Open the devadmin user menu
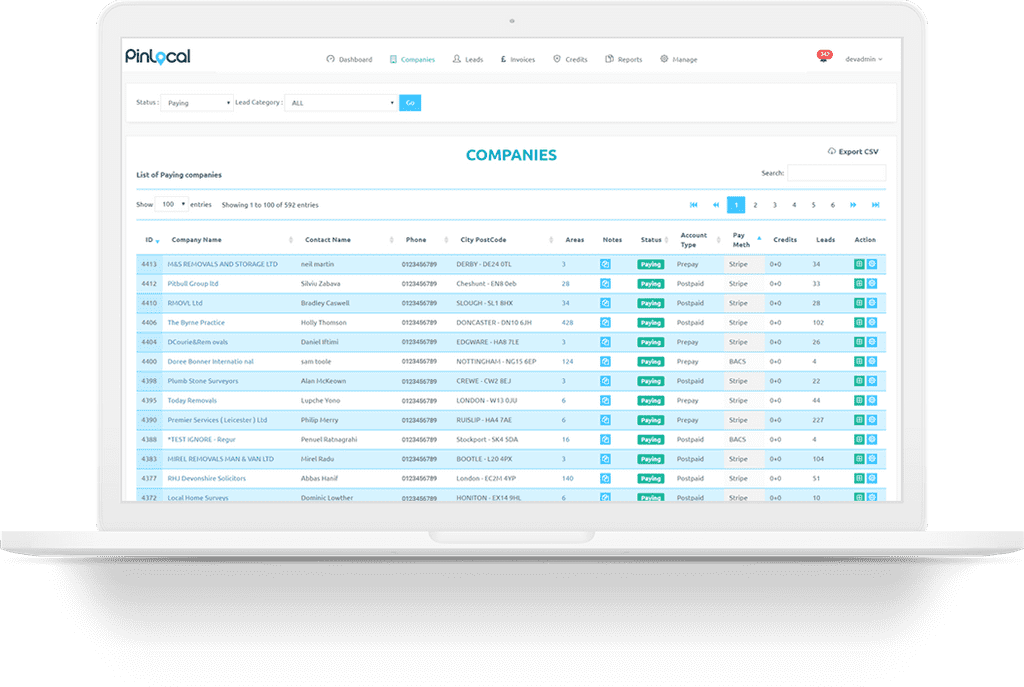 coord(863,60)
